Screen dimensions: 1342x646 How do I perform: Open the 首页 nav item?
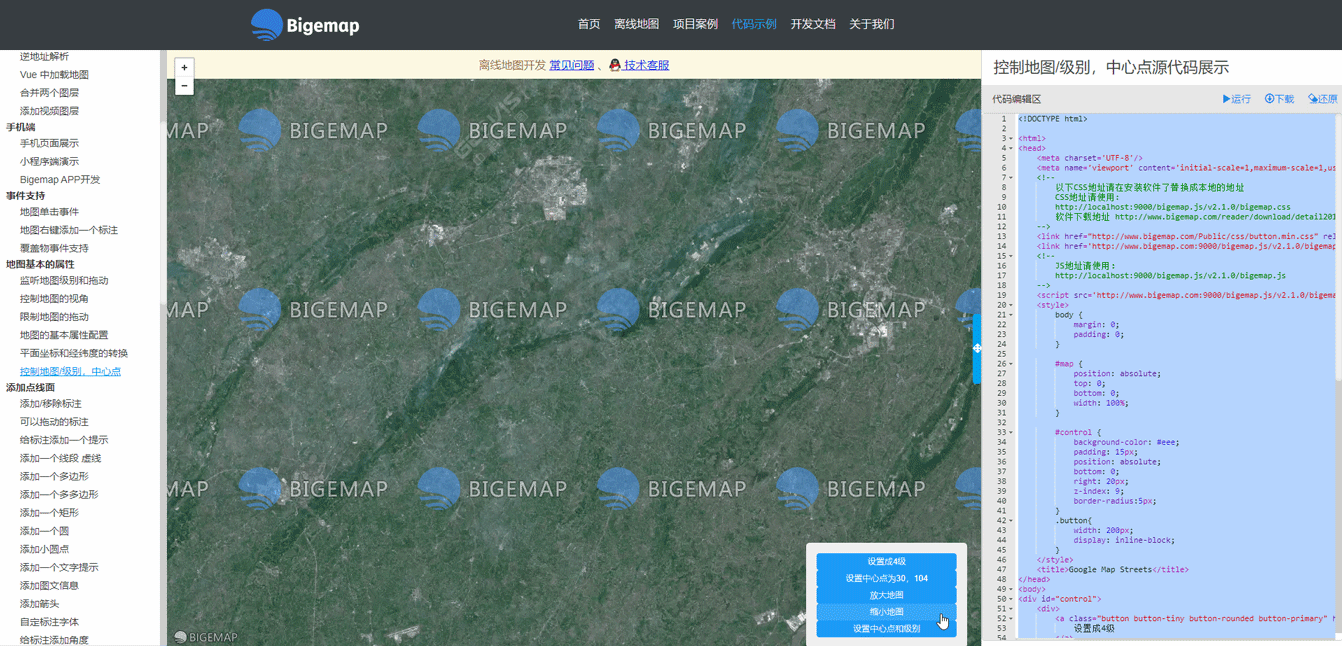[589, 24]
